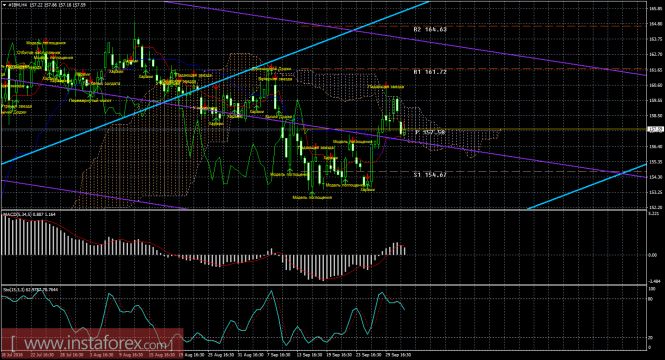Click the 80 level on Stochastic scale
The height and width of the screenshot is (360, 665).
[x=651, y=299]
